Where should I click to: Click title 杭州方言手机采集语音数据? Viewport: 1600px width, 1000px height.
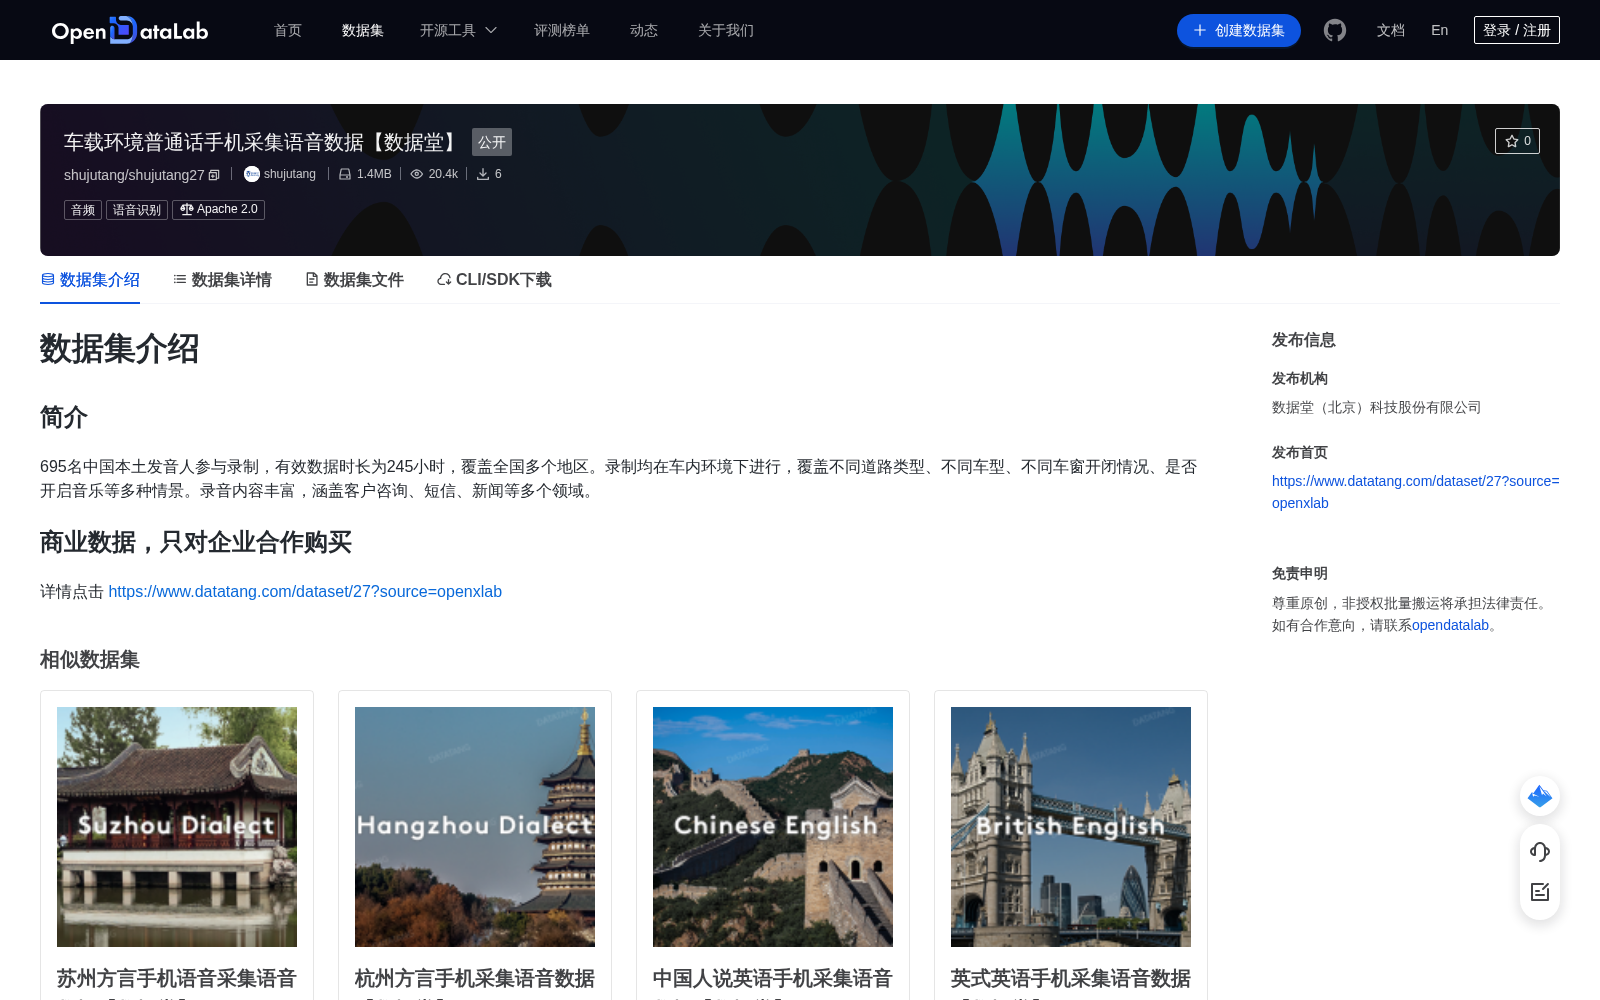(475, 979)
